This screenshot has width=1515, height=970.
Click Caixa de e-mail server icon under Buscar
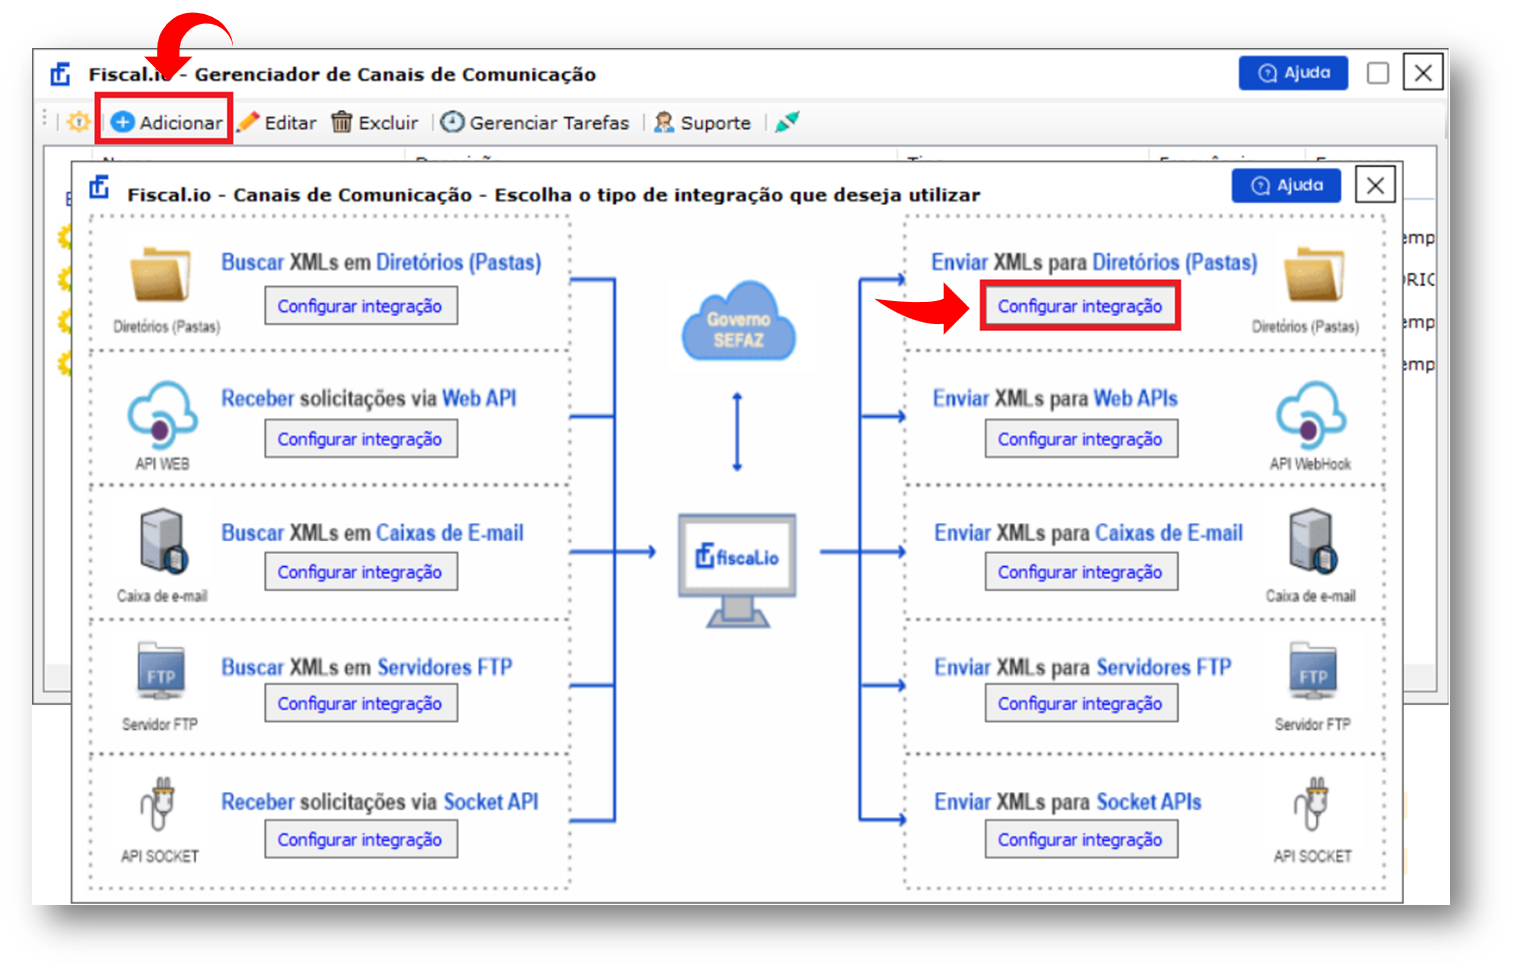point(163,542)
